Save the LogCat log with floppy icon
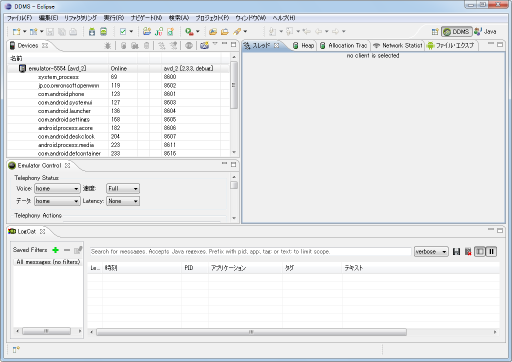Screen dimensions: 512x362 [x=456, y=252]
